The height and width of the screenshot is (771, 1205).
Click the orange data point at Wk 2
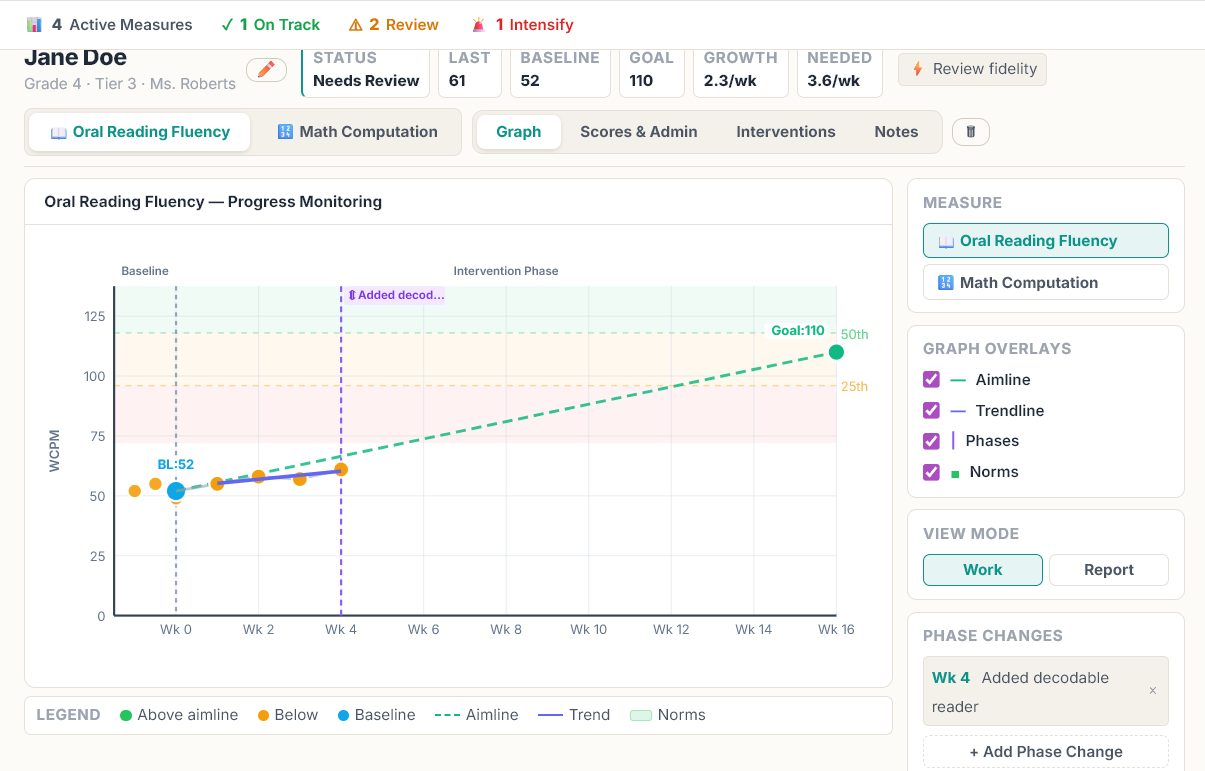[258, 476]
